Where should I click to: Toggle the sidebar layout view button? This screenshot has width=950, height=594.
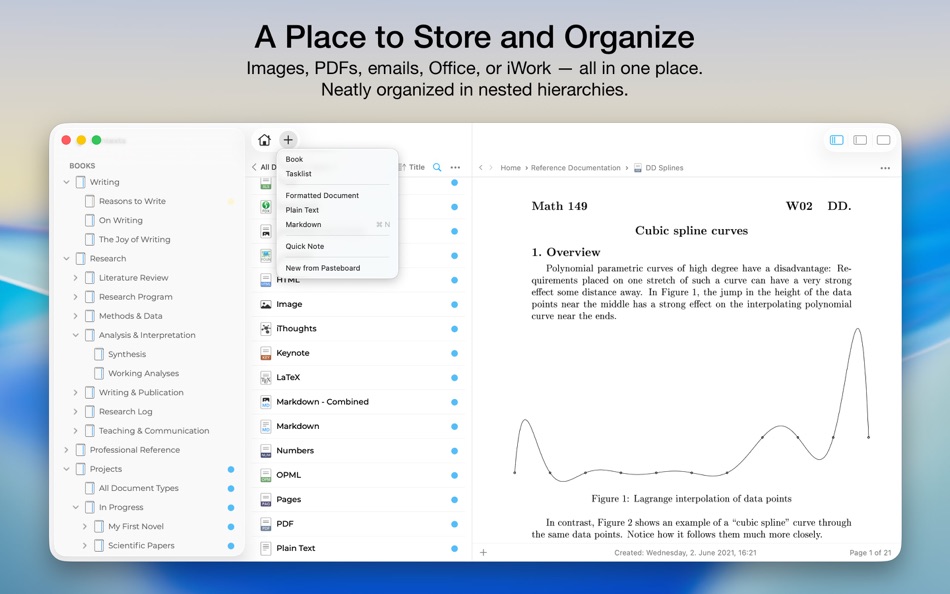[x=836, y=140]
